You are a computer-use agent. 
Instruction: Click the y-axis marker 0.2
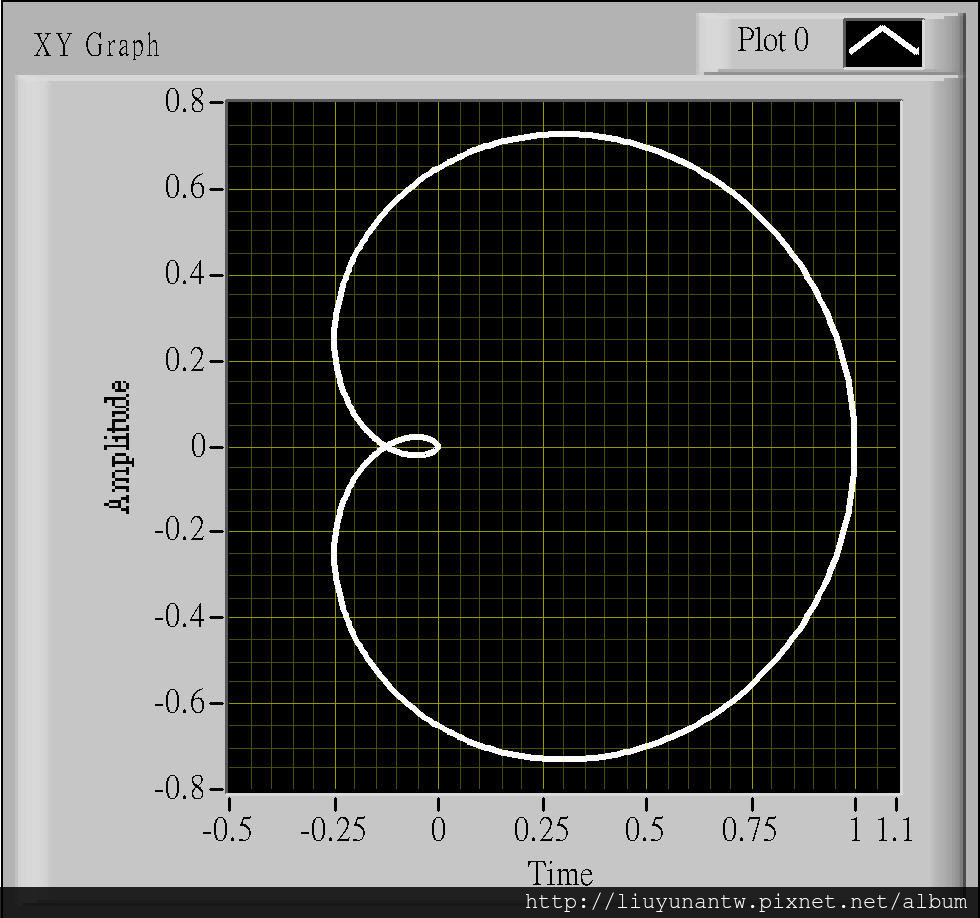click(184, 360)
